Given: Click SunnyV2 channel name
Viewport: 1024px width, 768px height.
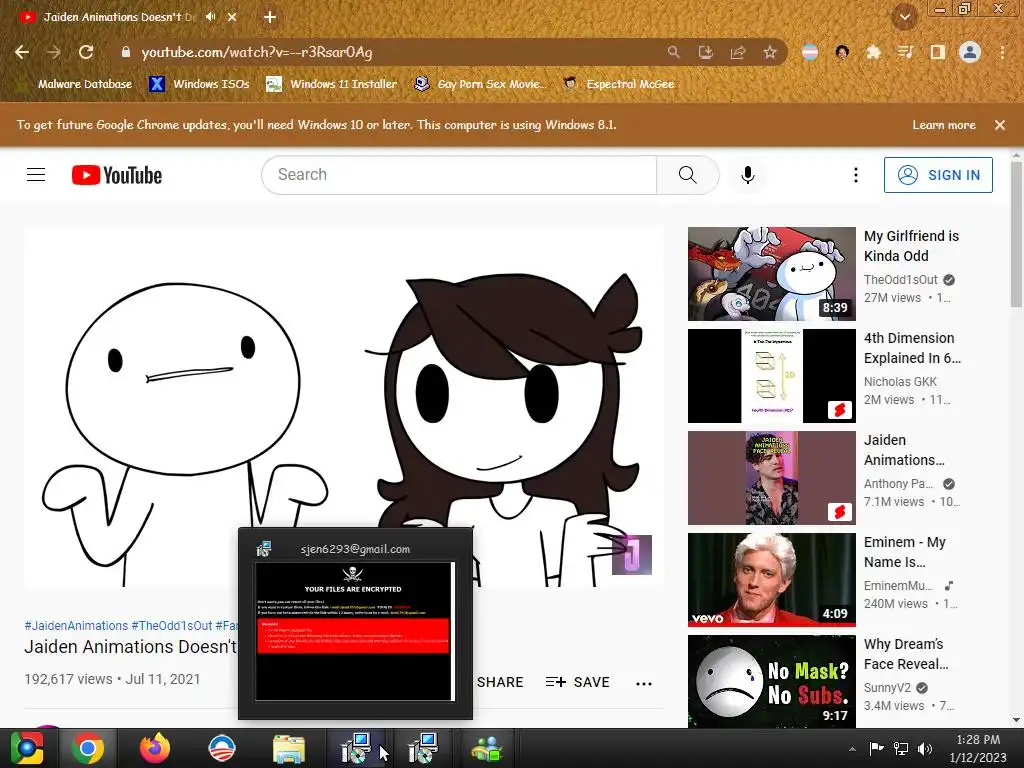Looking at the screenshot, I should pyautogui.click(x=887, y=688).
